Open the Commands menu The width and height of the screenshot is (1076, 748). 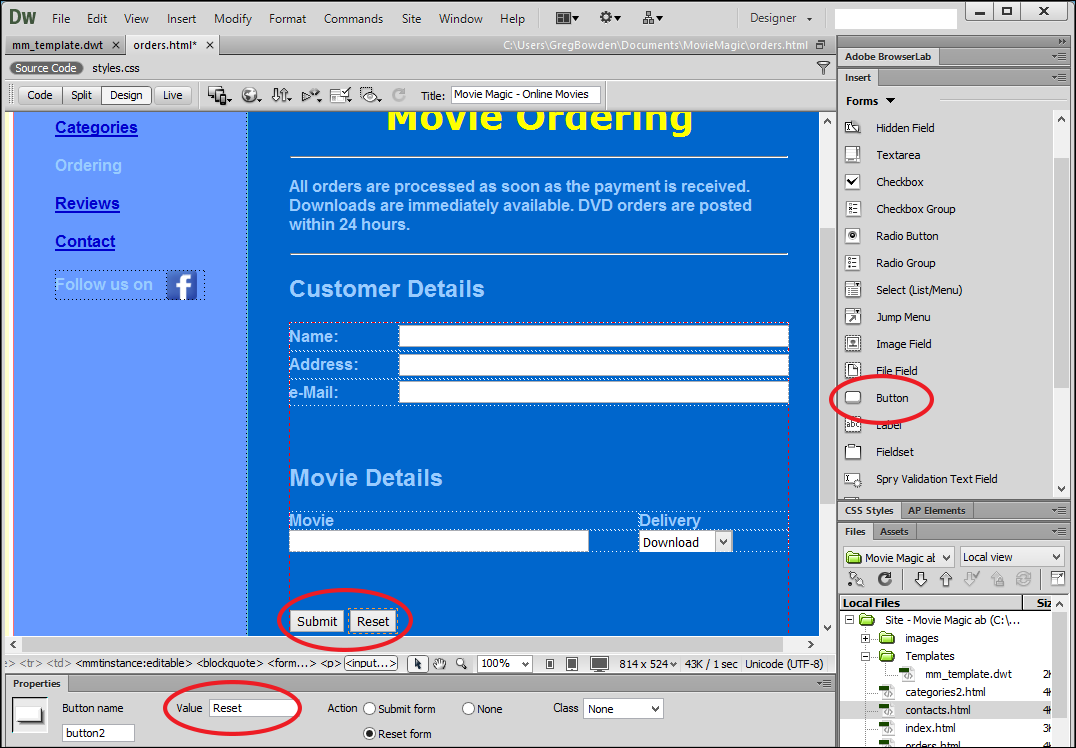[353, 19]
